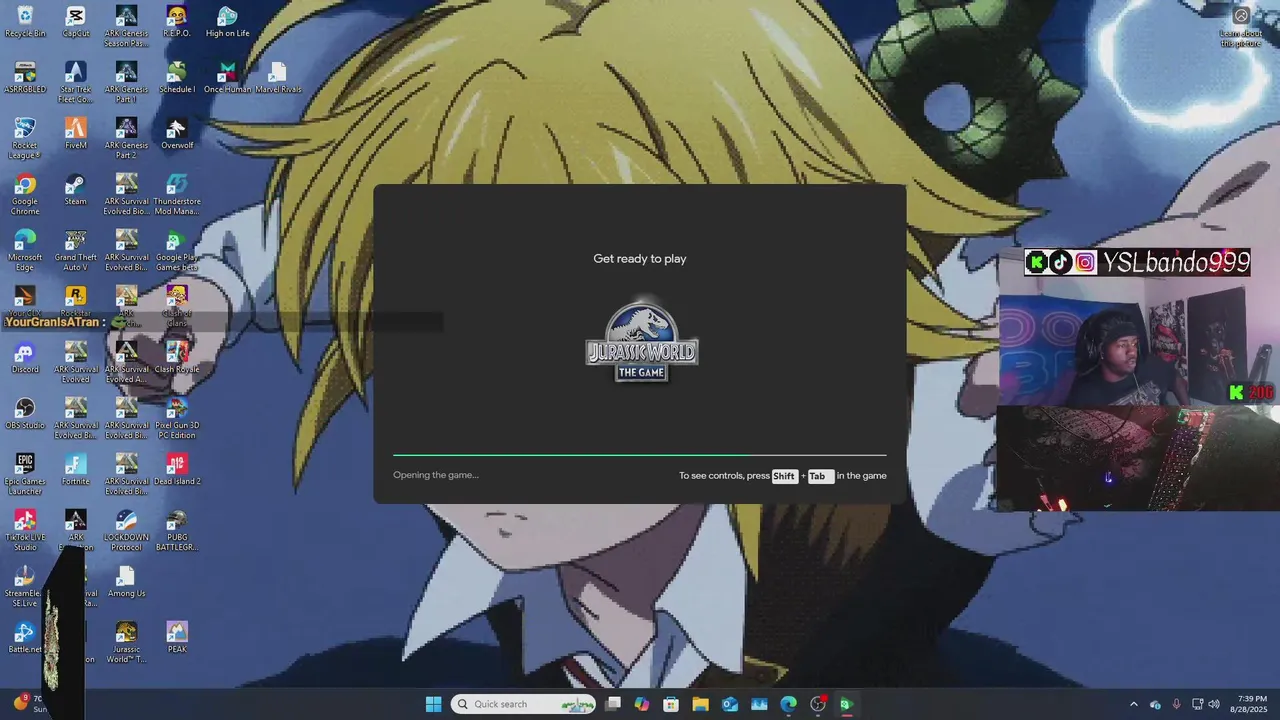Click the Jurassic World logo in dialog
The width and height of the screenshot is (1280, 720).
[x=641, y=341]
